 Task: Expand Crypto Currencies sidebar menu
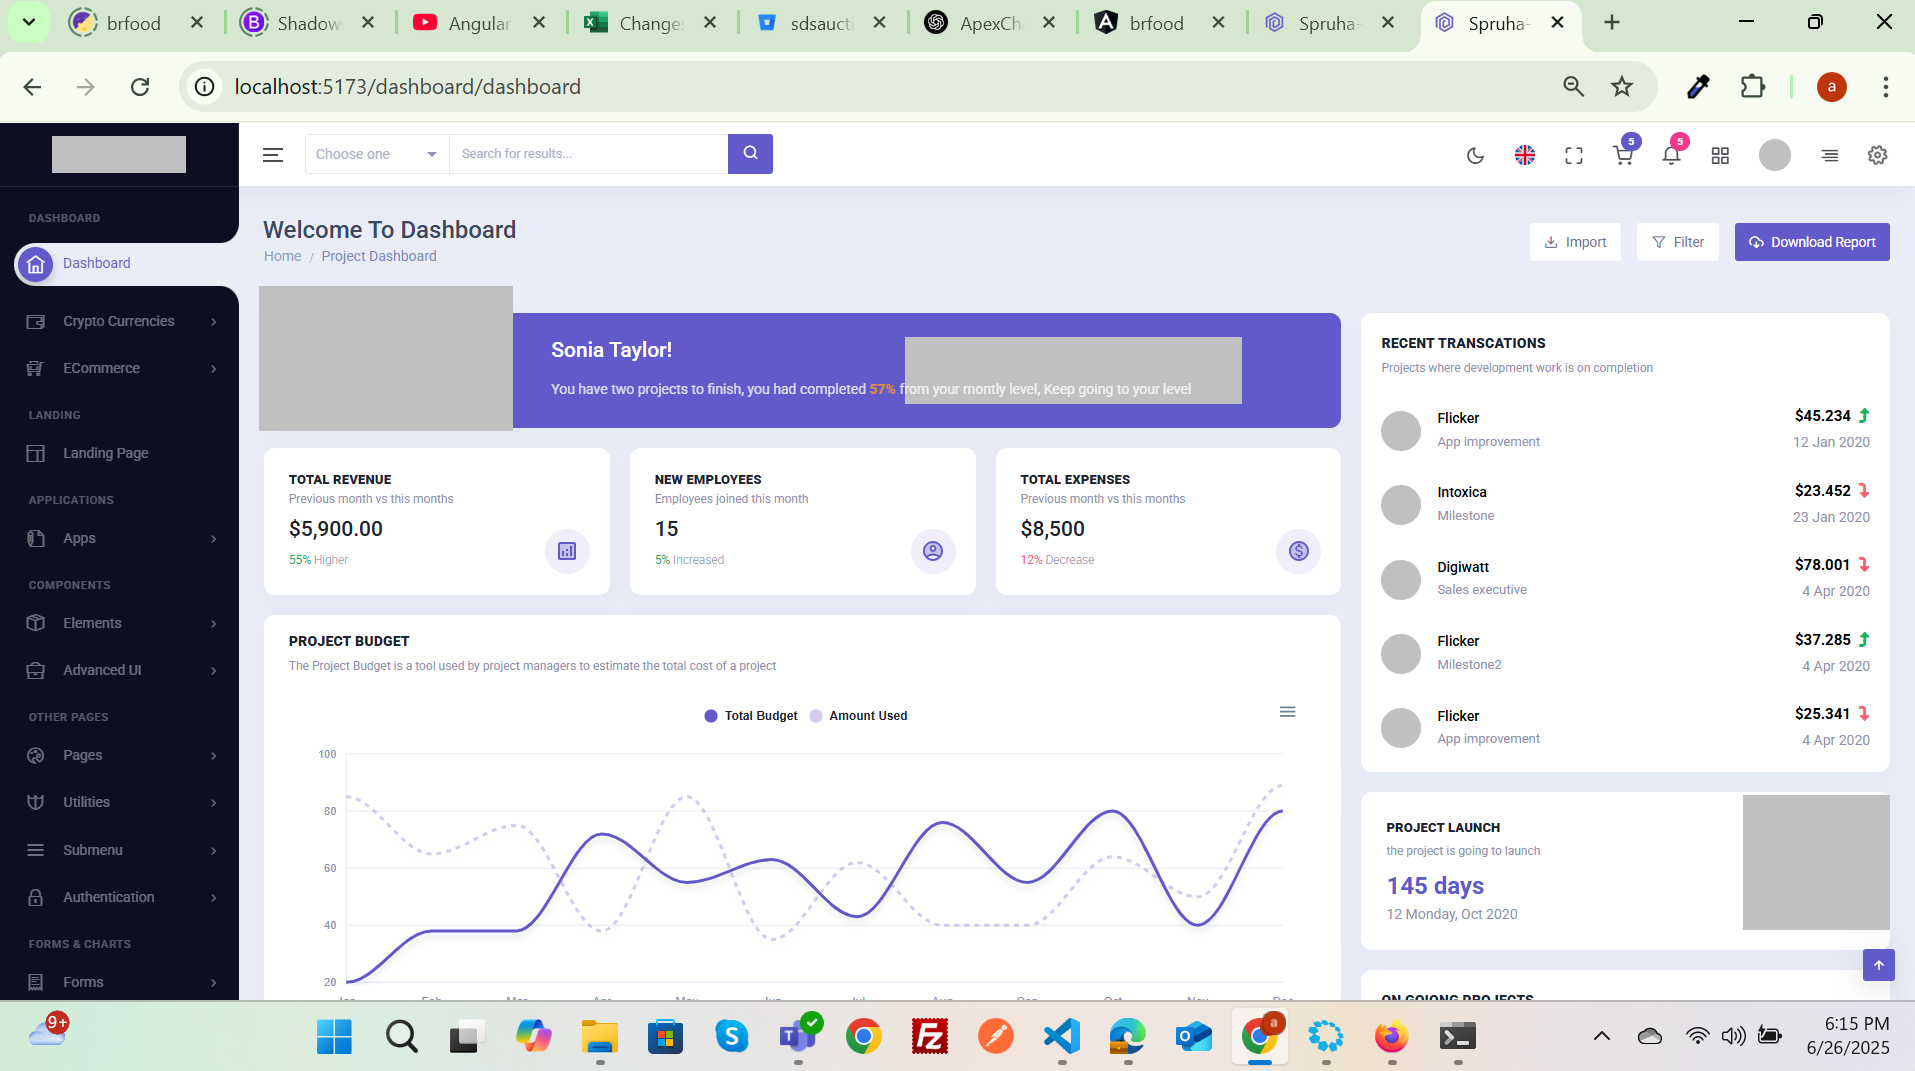click(x=119, y=321)
